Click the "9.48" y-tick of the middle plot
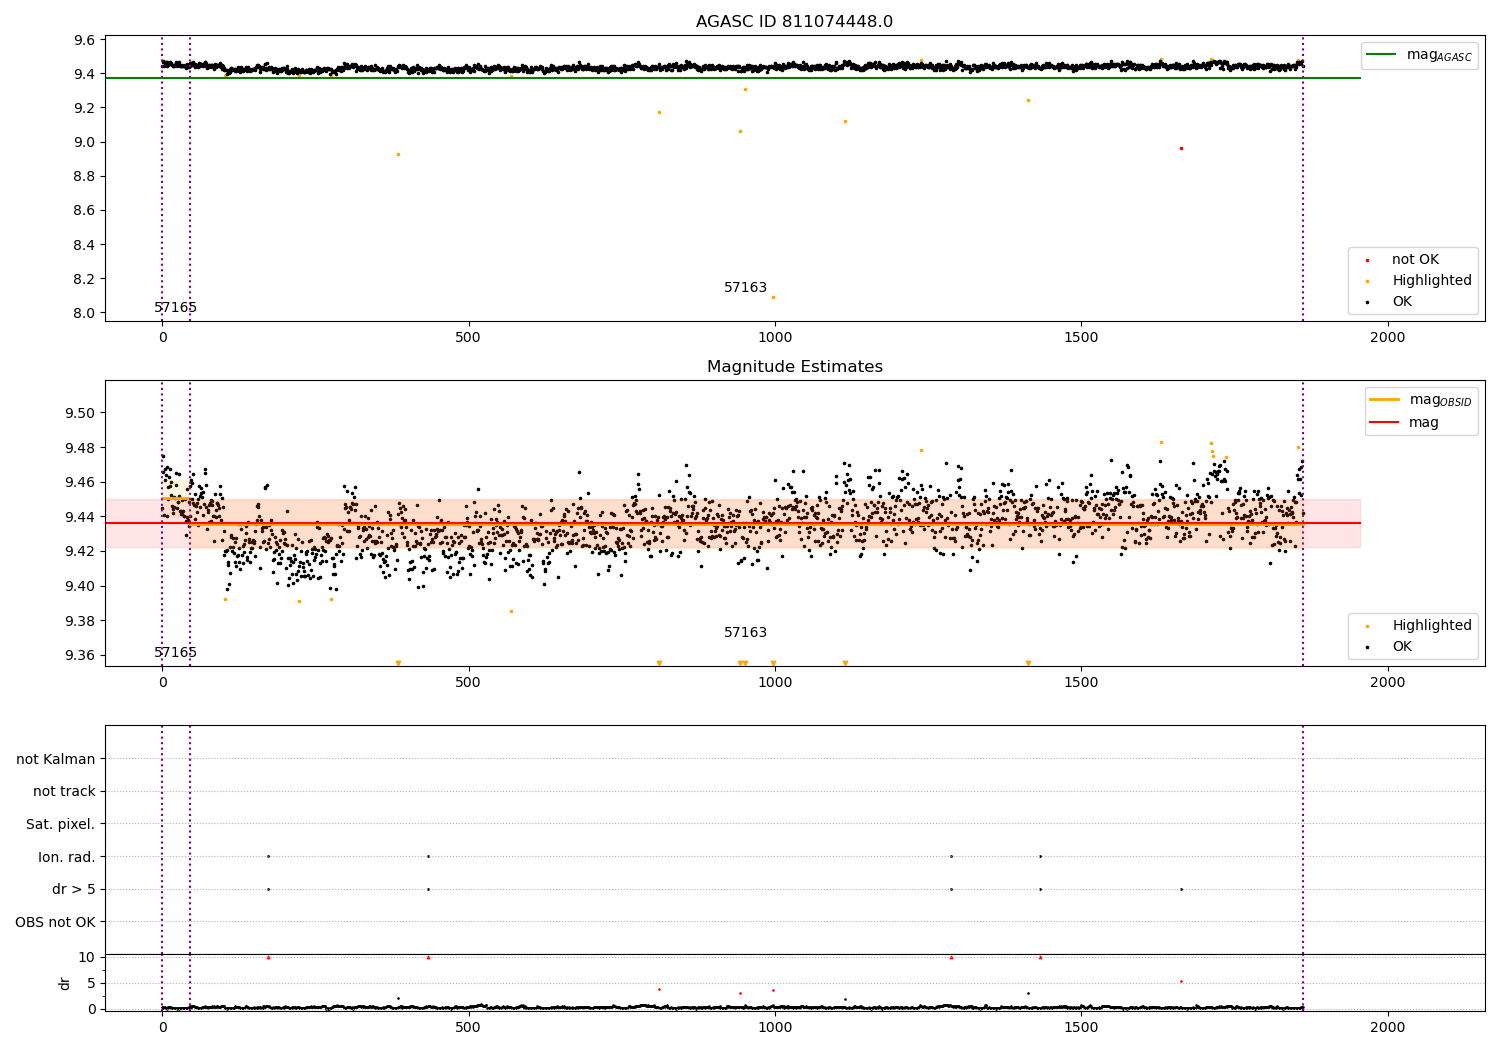The height and width of the screenshot is (1050, 1500). (81, 448)
